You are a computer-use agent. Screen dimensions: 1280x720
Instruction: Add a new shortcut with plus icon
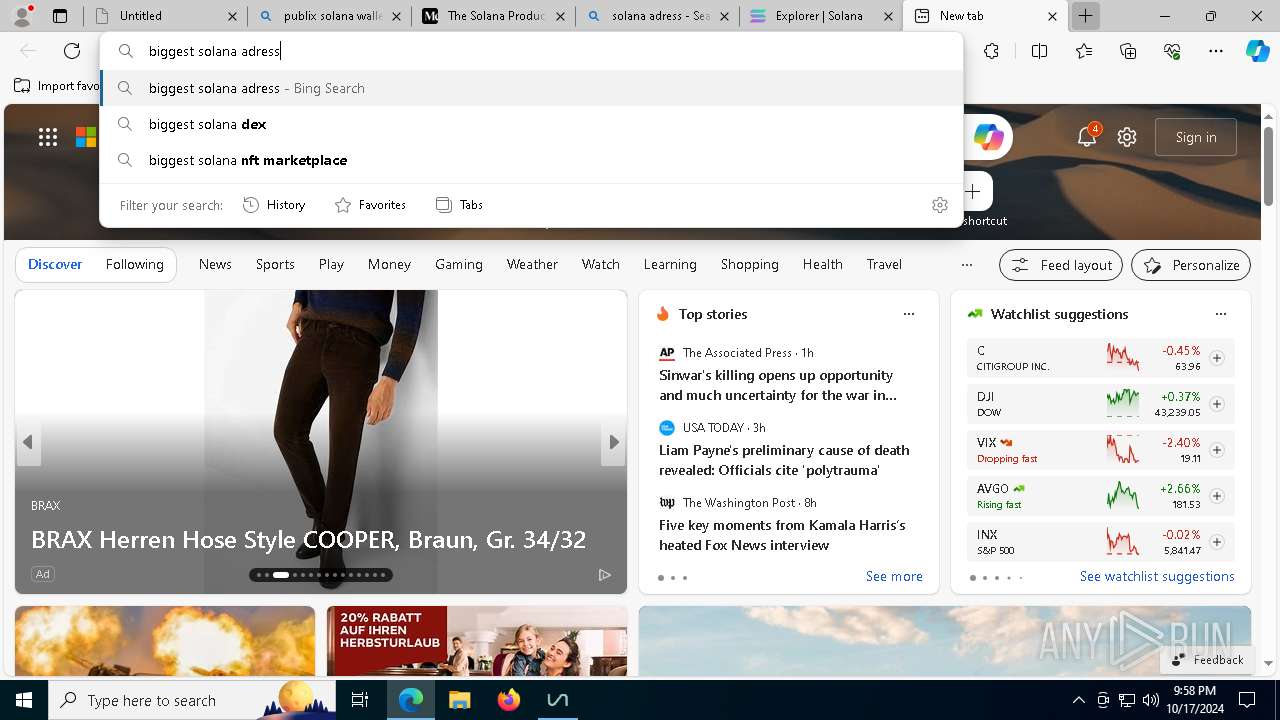point(973,191)
